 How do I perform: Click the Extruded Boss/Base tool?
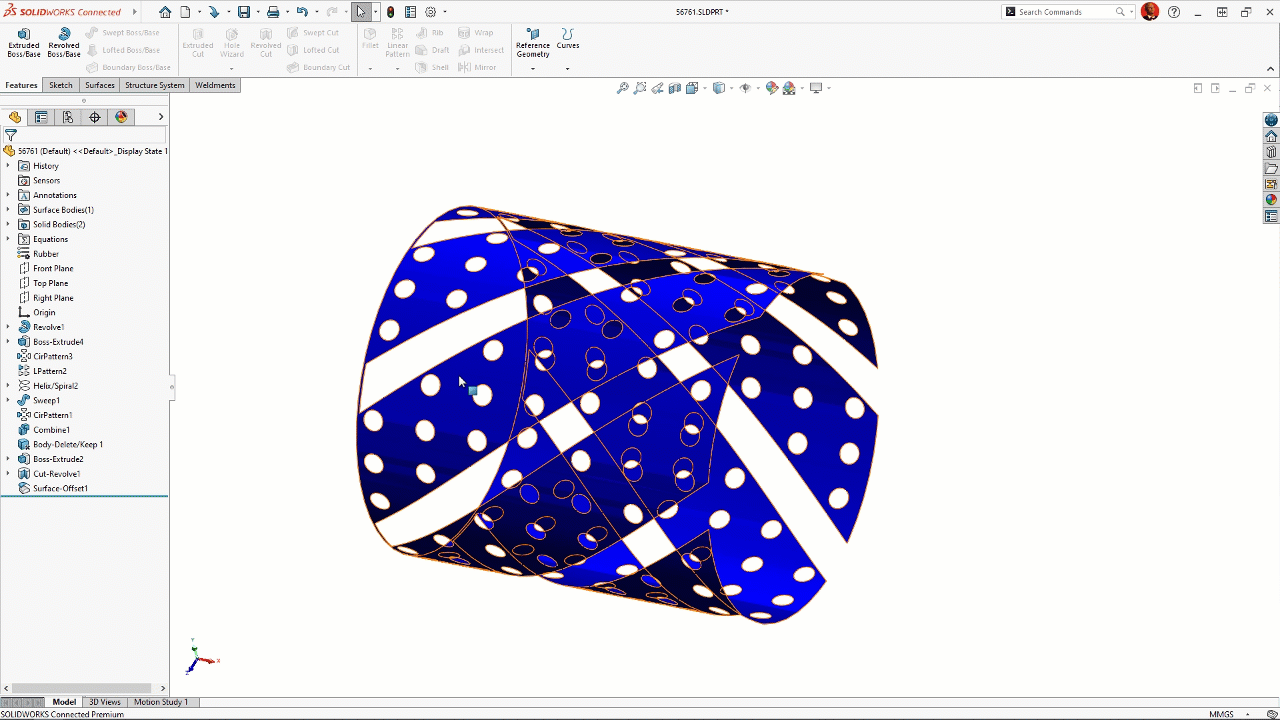tap(24, 42)
